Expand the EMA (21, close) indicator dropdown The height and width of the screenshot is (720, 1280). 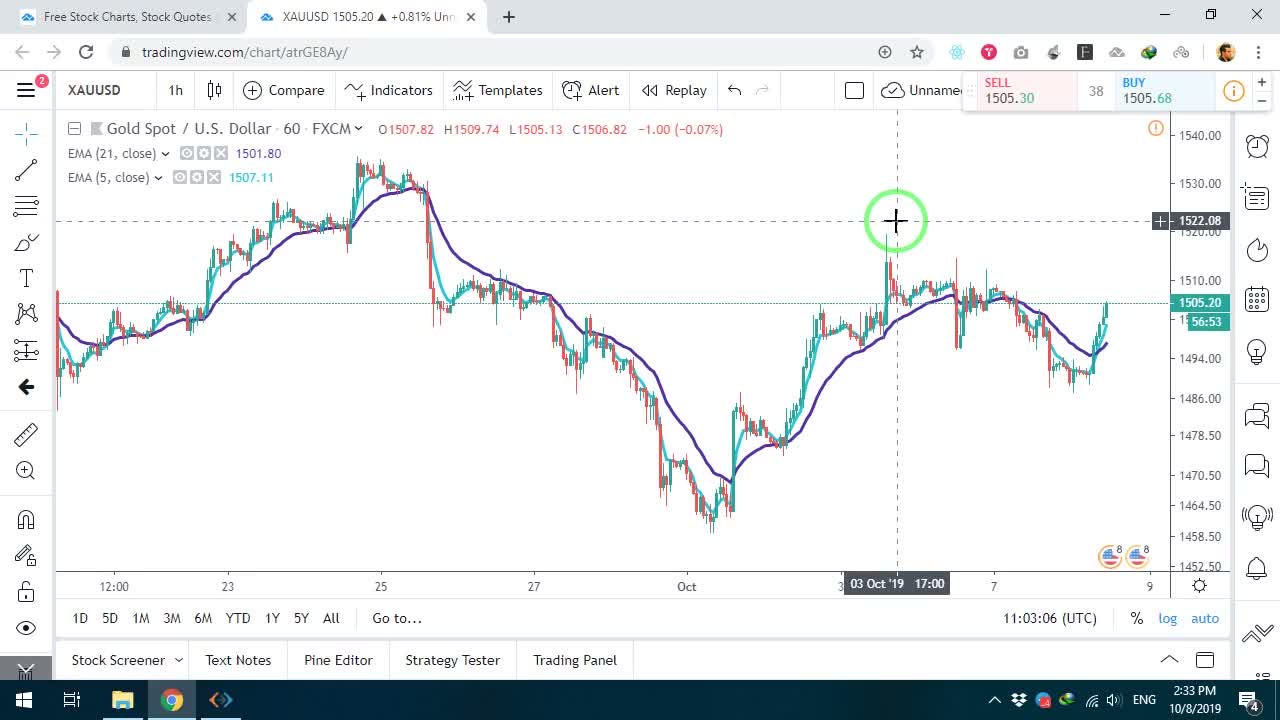coord(165,154)
